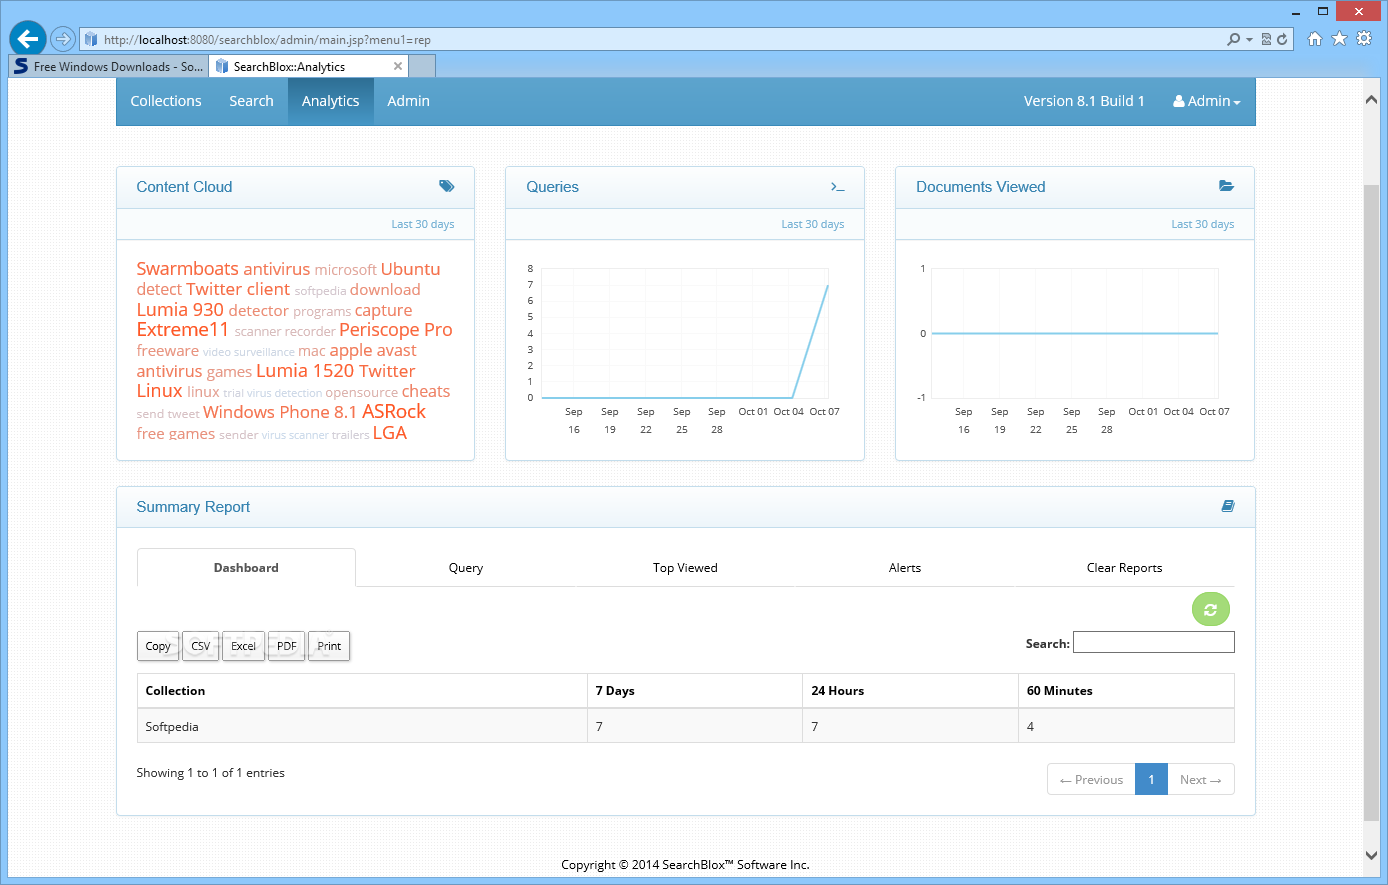Click the scrollbar's down arrow
1388x885 pixels.
[x=1371, y=855]
